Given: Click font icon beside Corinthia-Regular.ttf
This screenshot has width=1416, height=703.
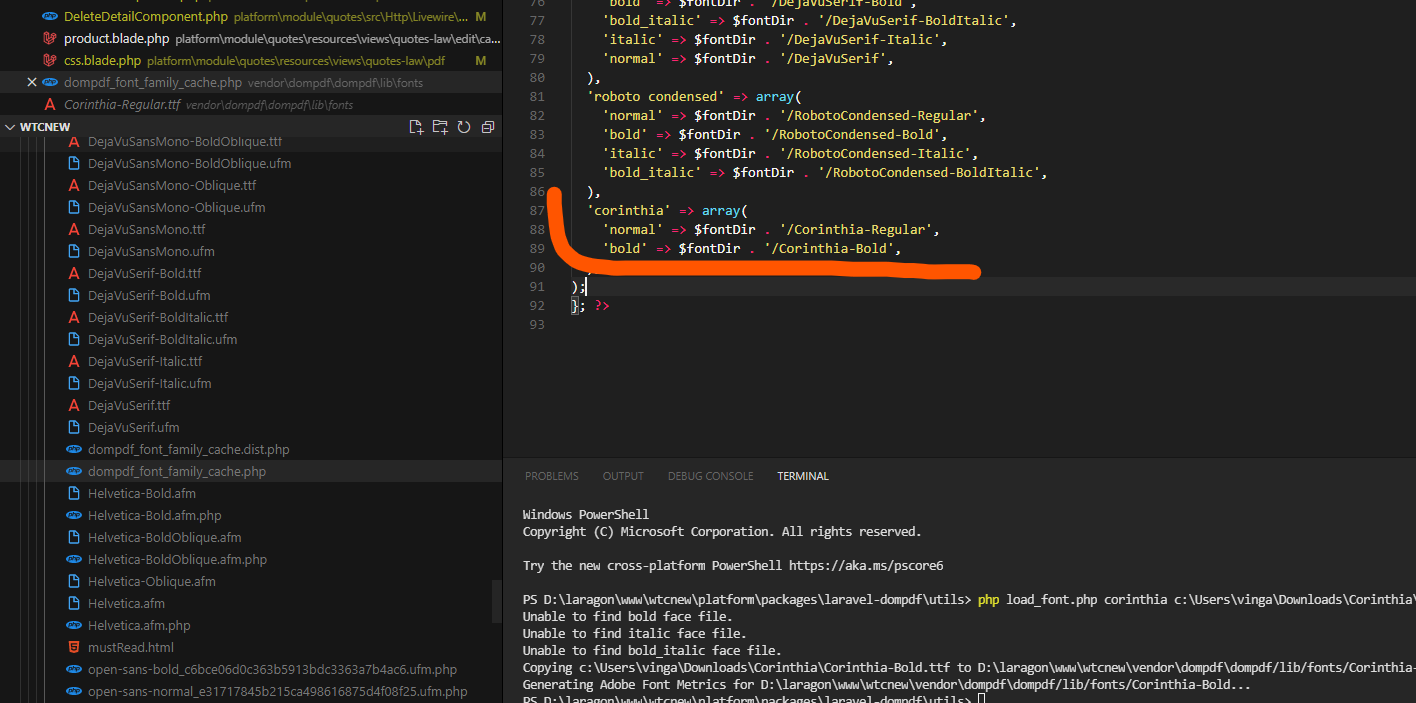Looking at the screenshot, I should click(x=49, y=105).
